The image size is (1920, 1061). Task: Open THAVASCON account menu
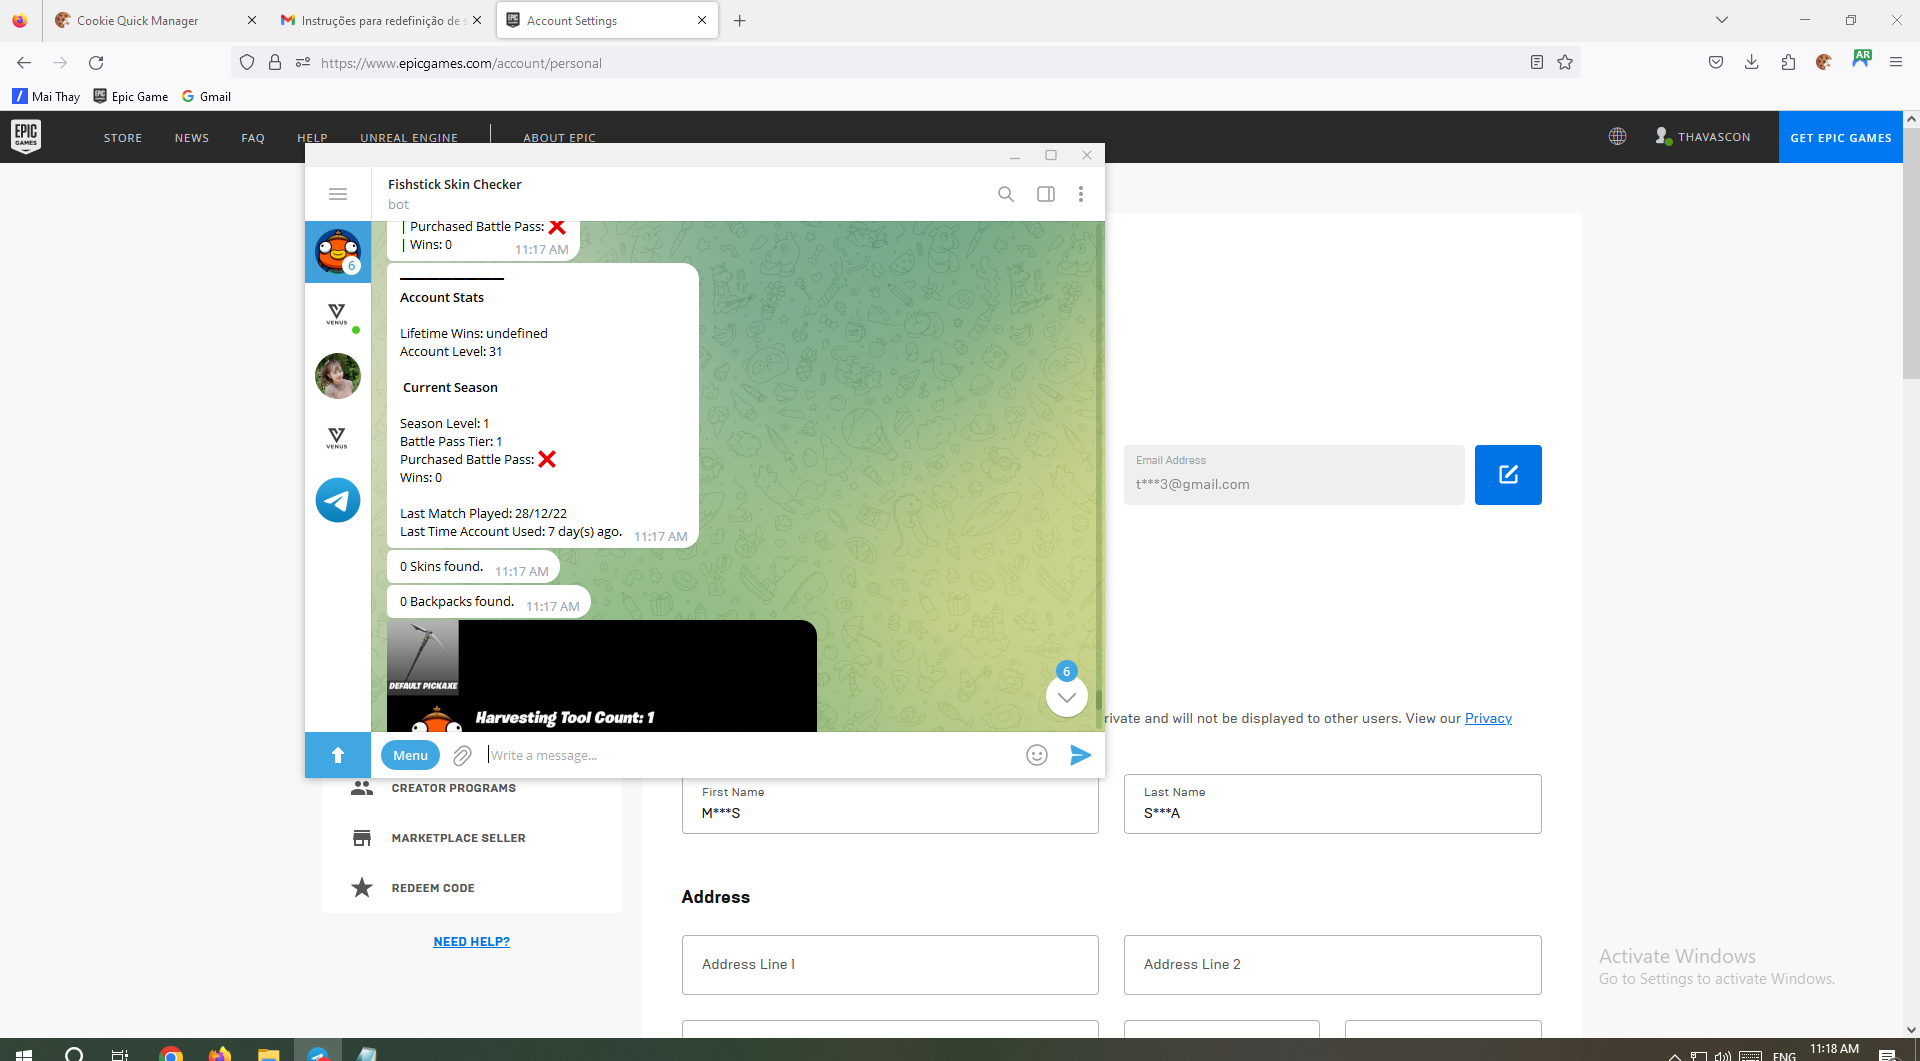pos(1702,136)
